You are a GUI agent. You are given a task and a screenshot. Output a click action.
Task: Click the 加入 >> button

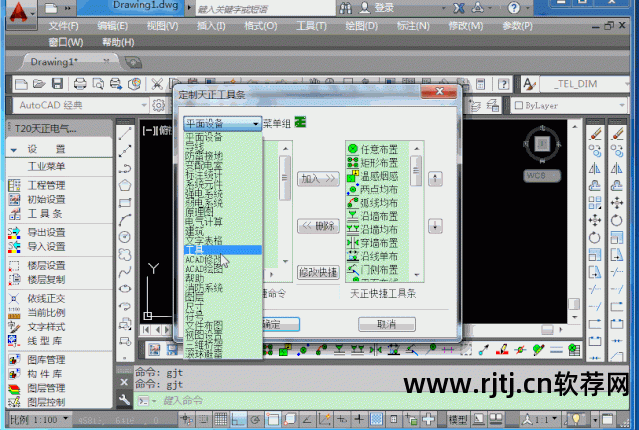[318, 179]
